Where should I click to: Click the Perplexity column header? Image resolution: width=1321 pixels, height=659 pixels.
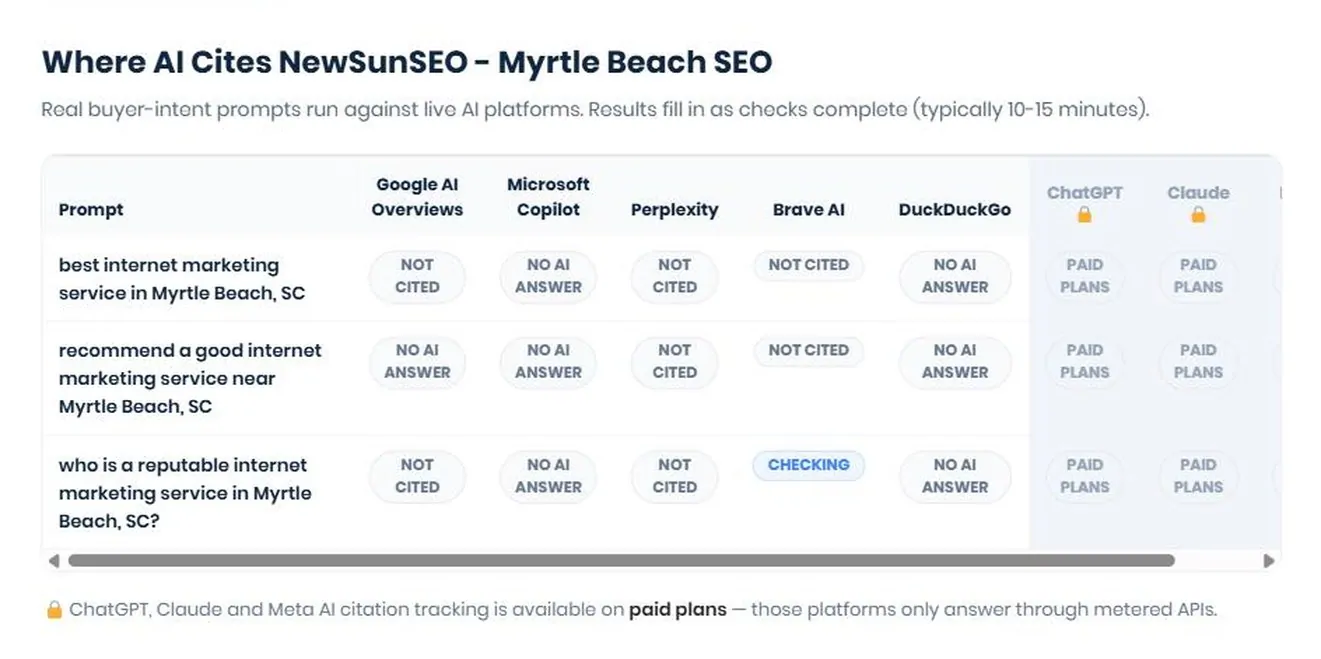click(674, 210)
